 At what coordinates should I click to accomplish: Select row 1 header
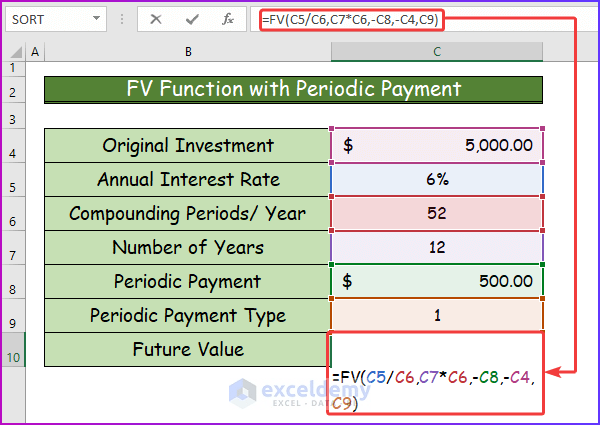point(13,68)
